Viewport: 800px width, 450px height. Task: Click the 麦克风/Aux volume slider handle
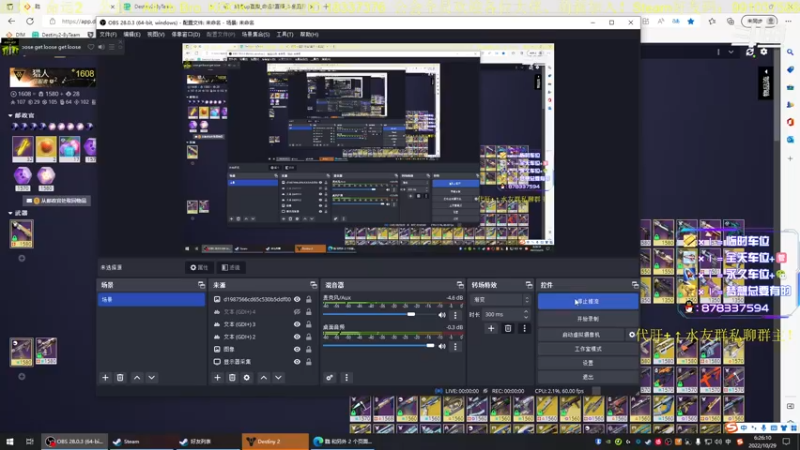click(x=411, y=315)
